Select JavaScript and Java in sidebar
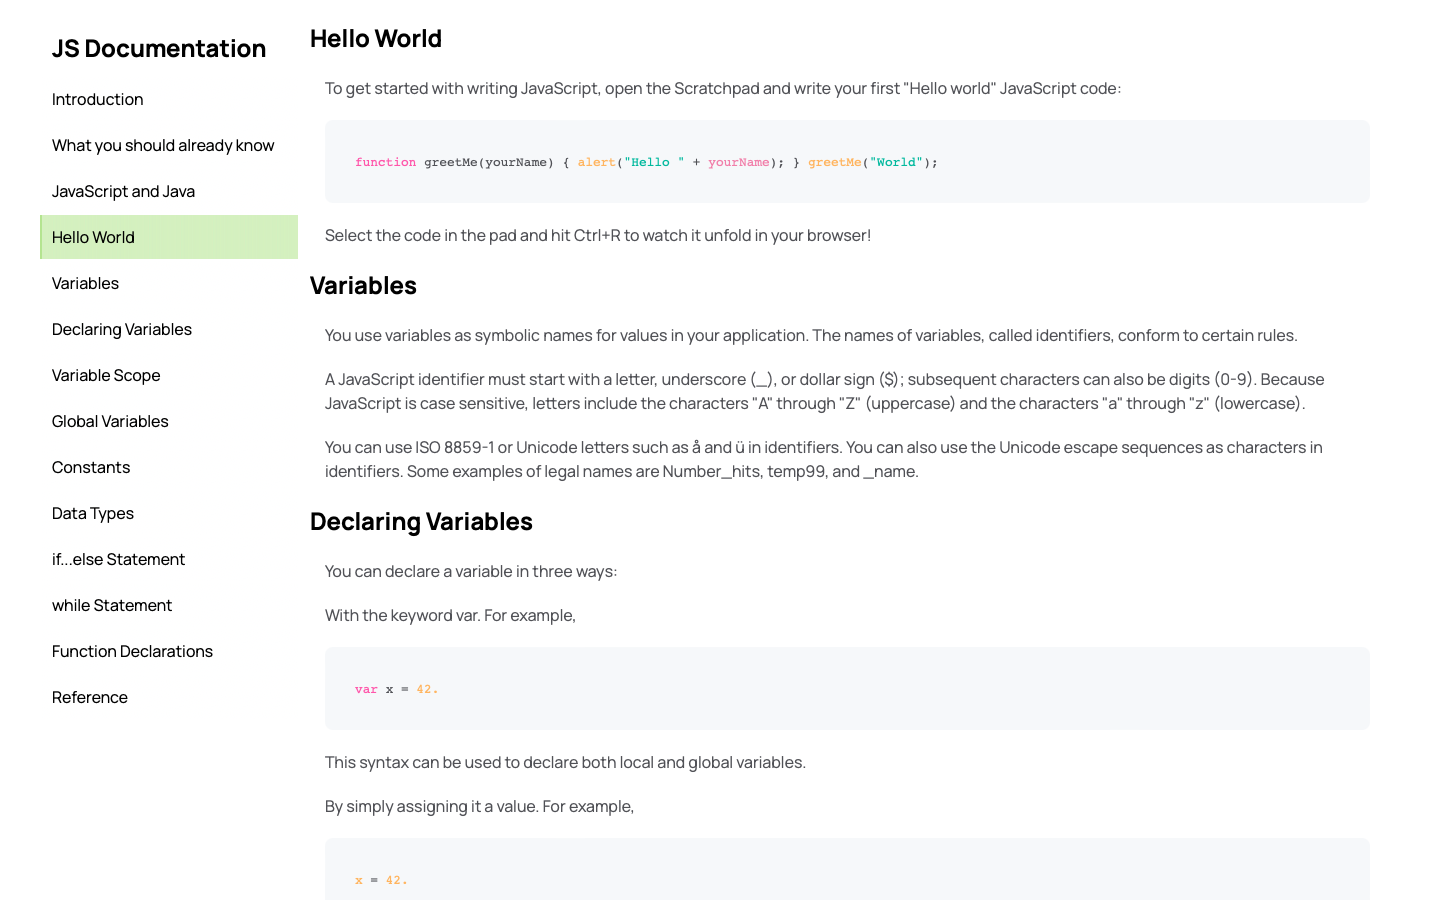The height and width of the screenshot is (900, 1440). 123,191
